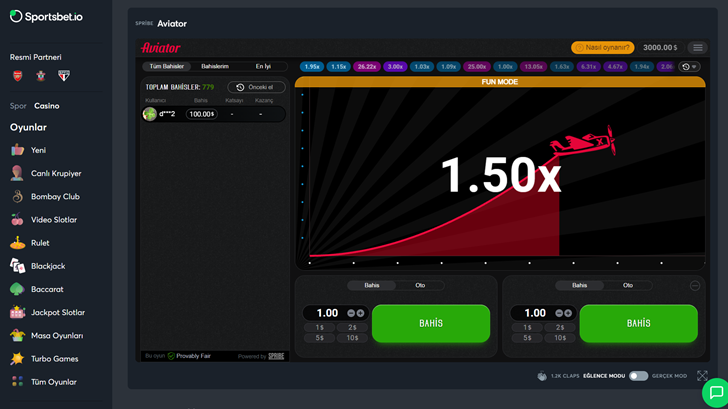Viewport: 728px width, 409px height.
Task: Select Bahis mode in right bet panel
Action: 579,286
